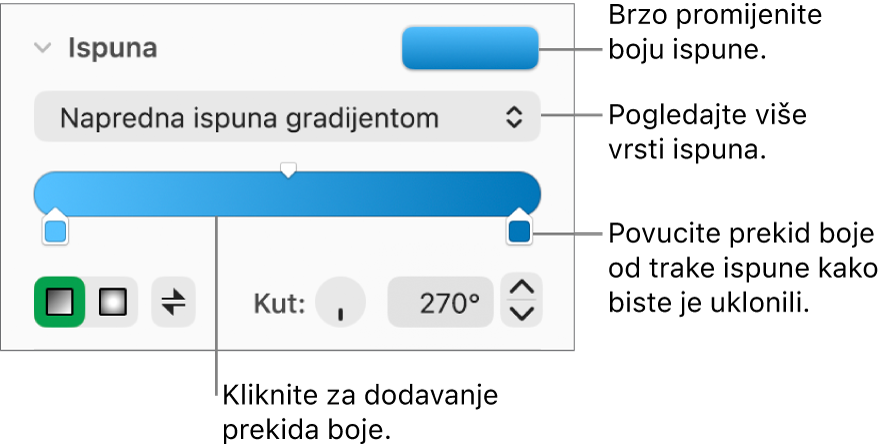Click the reverse gradient direction arrows icon
This screenshot has height=447, width=888.
(x=173, y=302)
